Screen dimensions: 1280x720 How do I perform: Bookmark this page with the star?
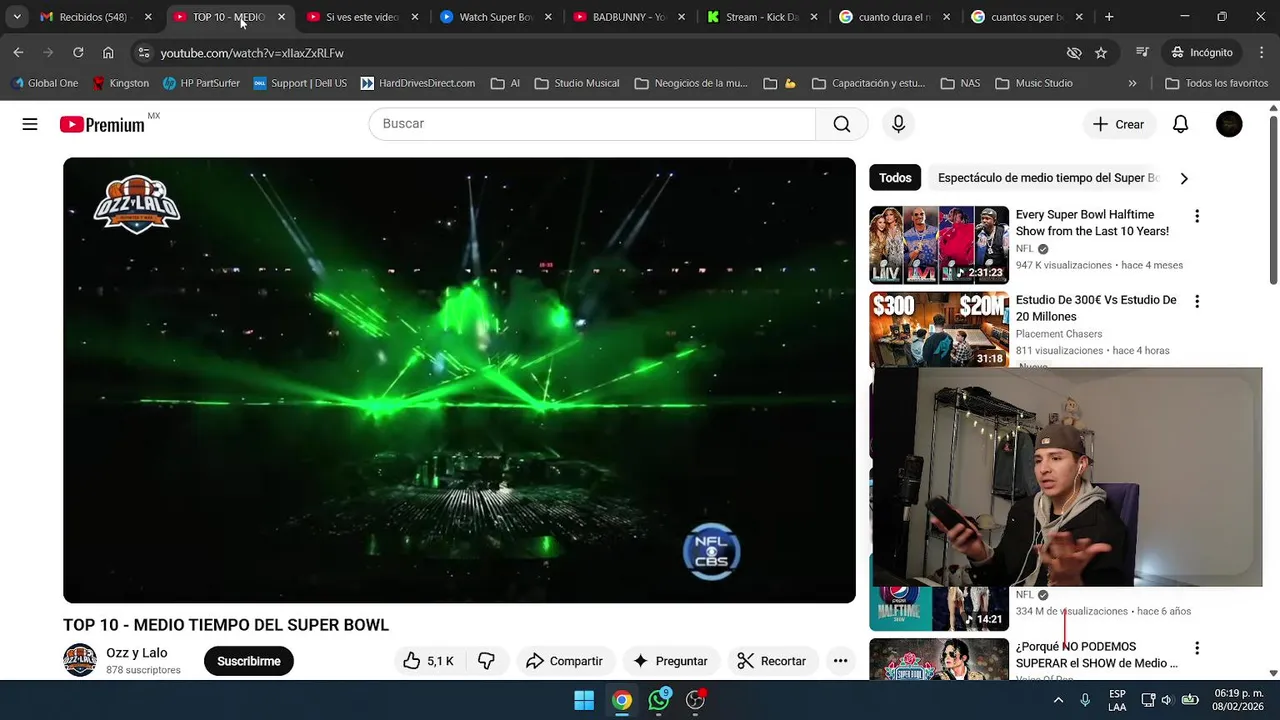click(1101, 52)
